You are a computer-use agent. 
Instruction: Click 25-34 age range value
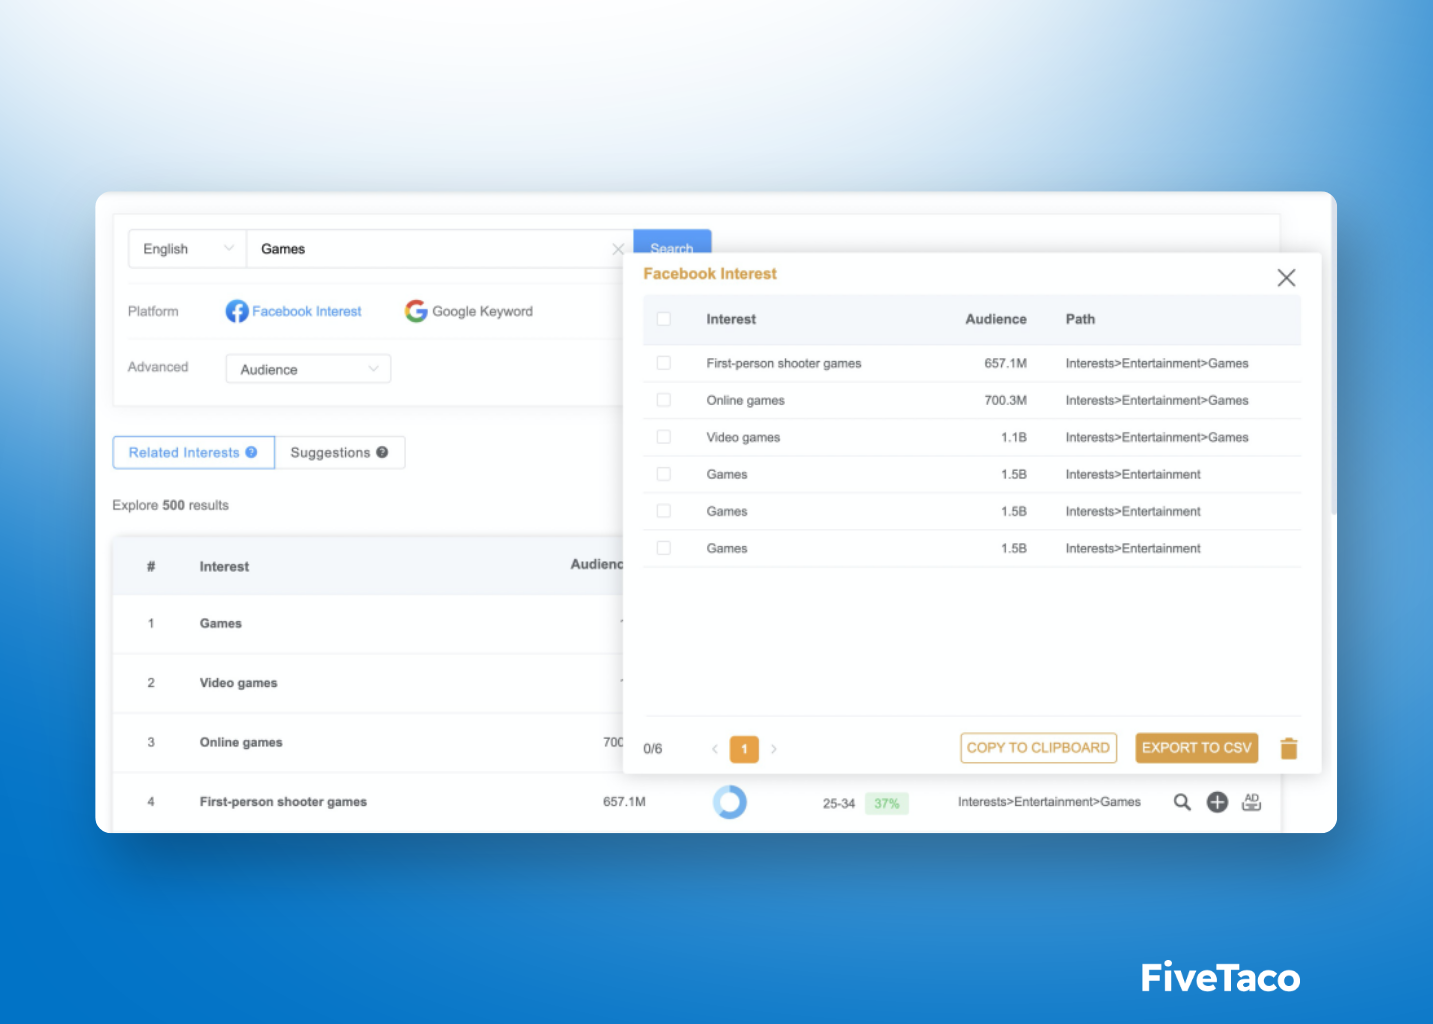point(839,803)
